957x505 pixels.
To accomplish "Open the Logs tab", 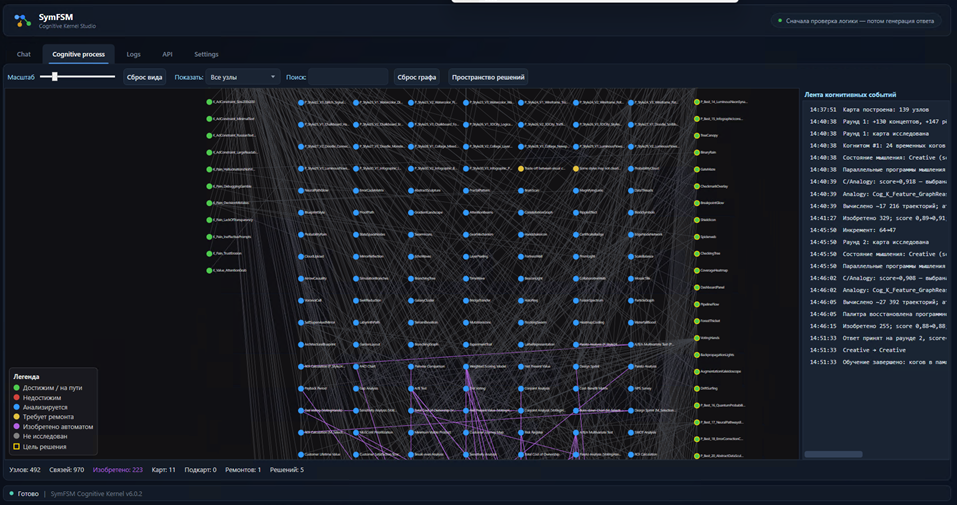I will [134, 54].
